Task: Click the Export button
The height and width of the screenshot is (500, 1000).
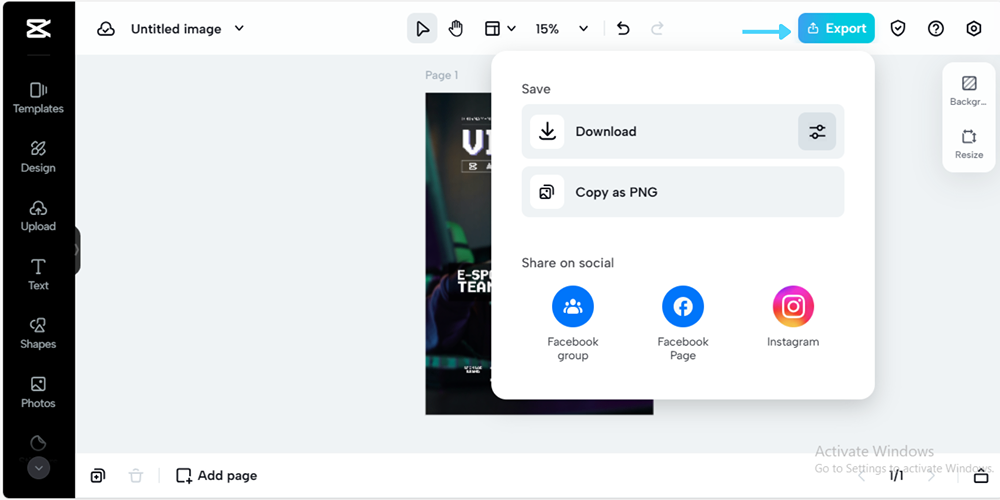Action: coord(836,28)
